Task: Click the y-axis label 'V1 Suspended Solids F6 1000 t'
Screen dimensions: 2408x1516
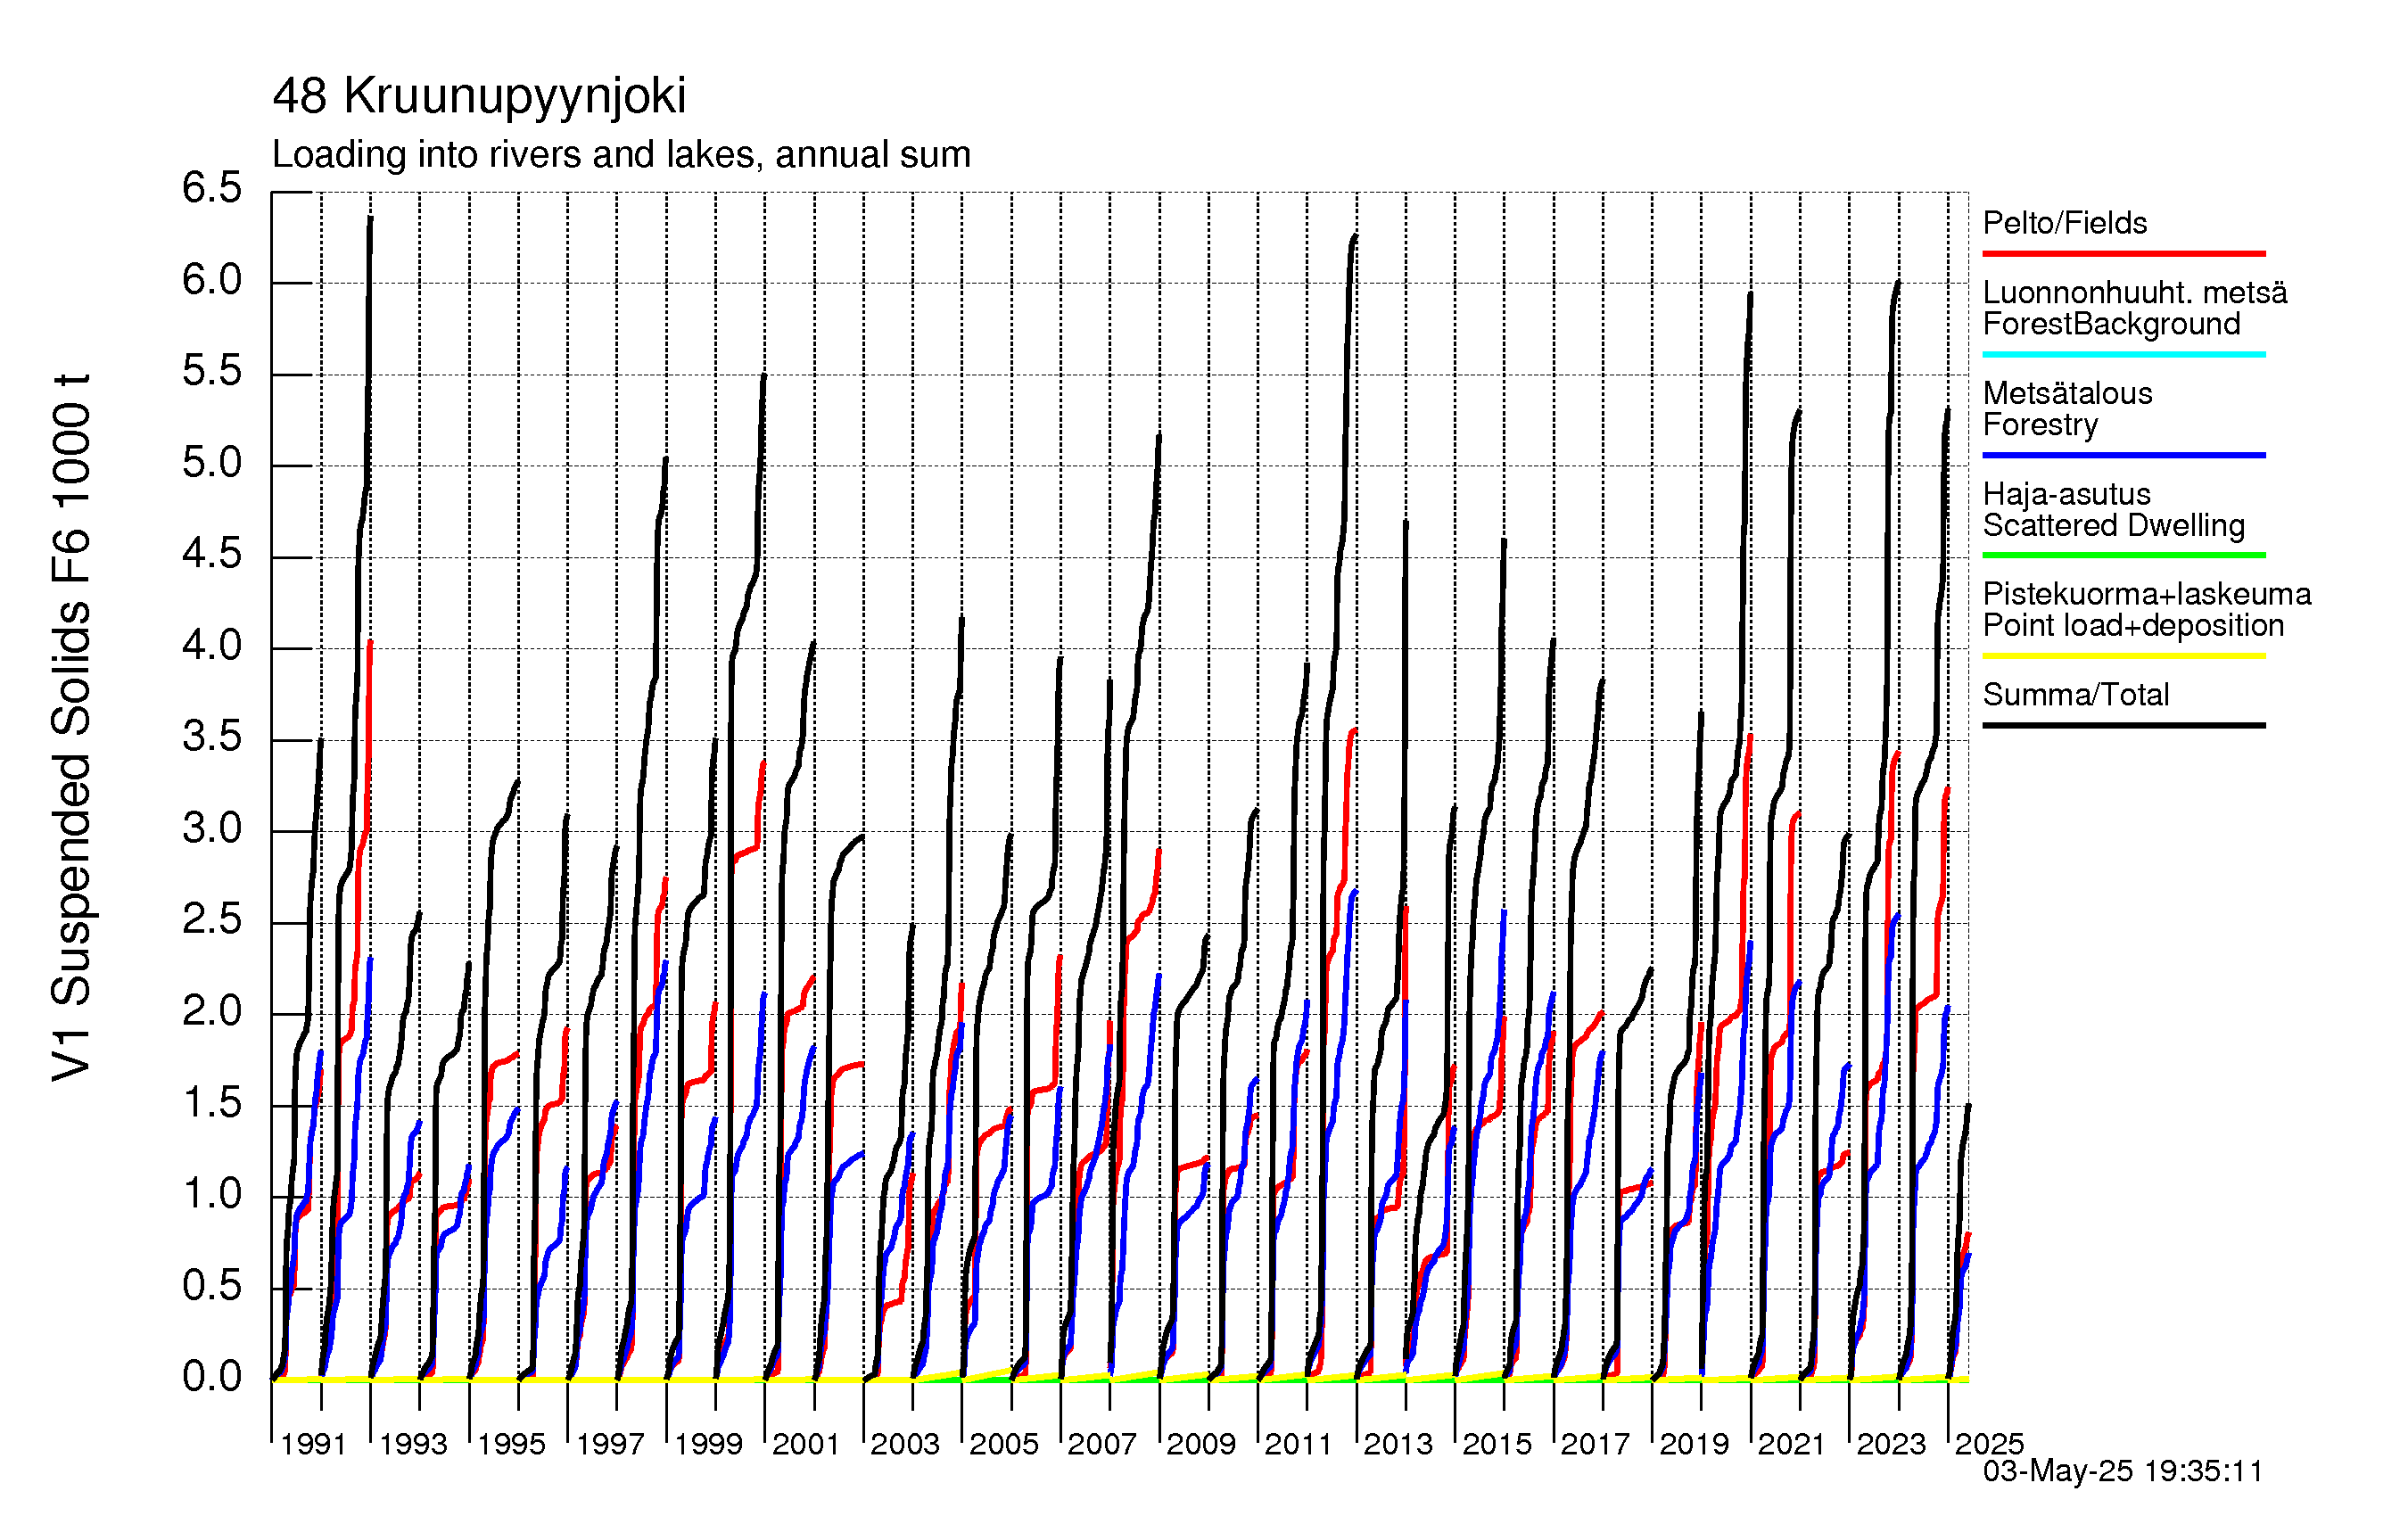Action: click(72, 728)
